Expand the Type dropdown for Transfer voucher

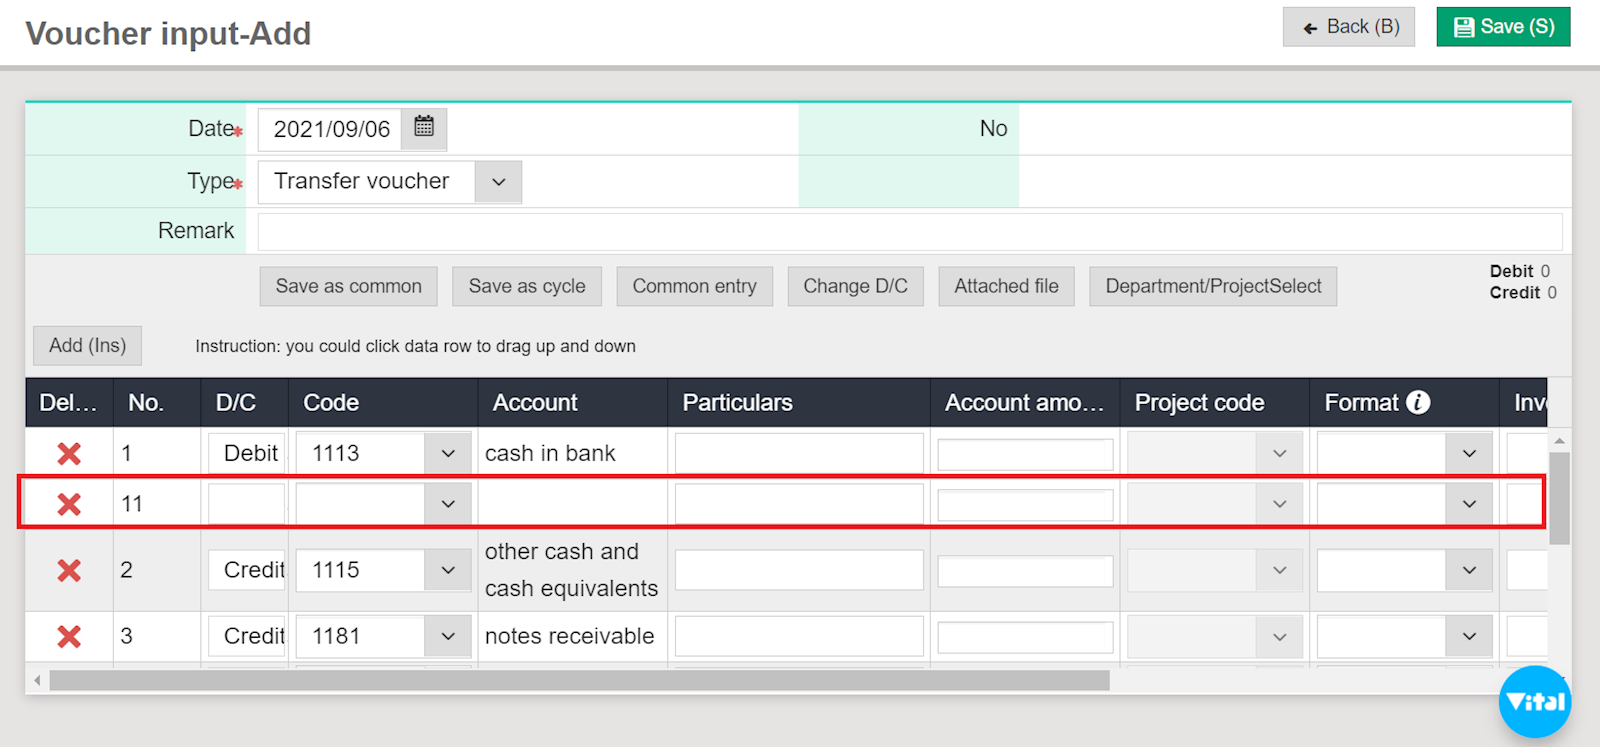[498, 182]
